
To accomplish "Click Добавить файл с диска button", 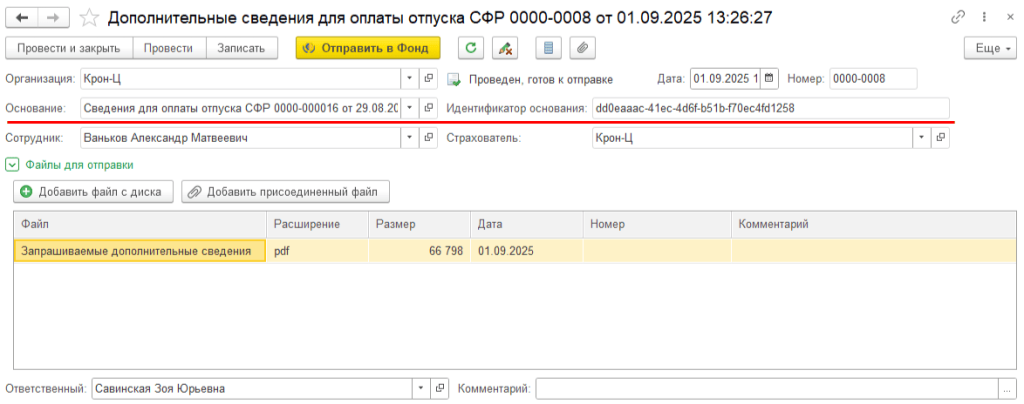I will tap(93, 192).
